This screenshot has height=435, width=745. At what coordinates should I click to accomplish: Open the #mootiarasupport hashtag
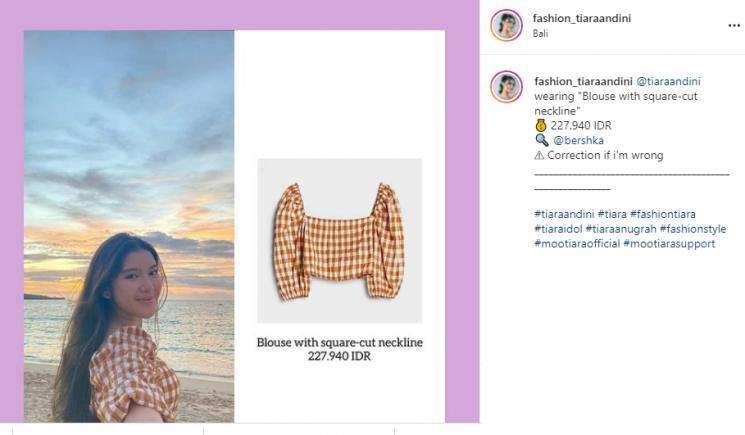point(669,243)
